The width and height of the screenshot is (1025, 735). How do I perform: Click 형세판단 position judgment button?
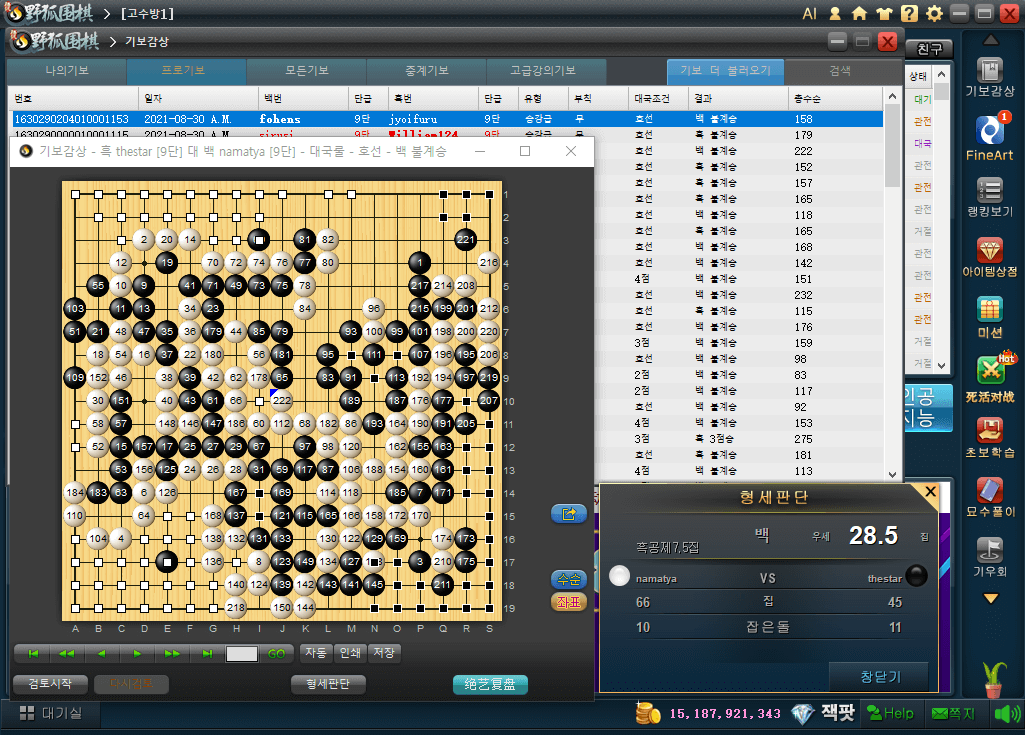328,684
